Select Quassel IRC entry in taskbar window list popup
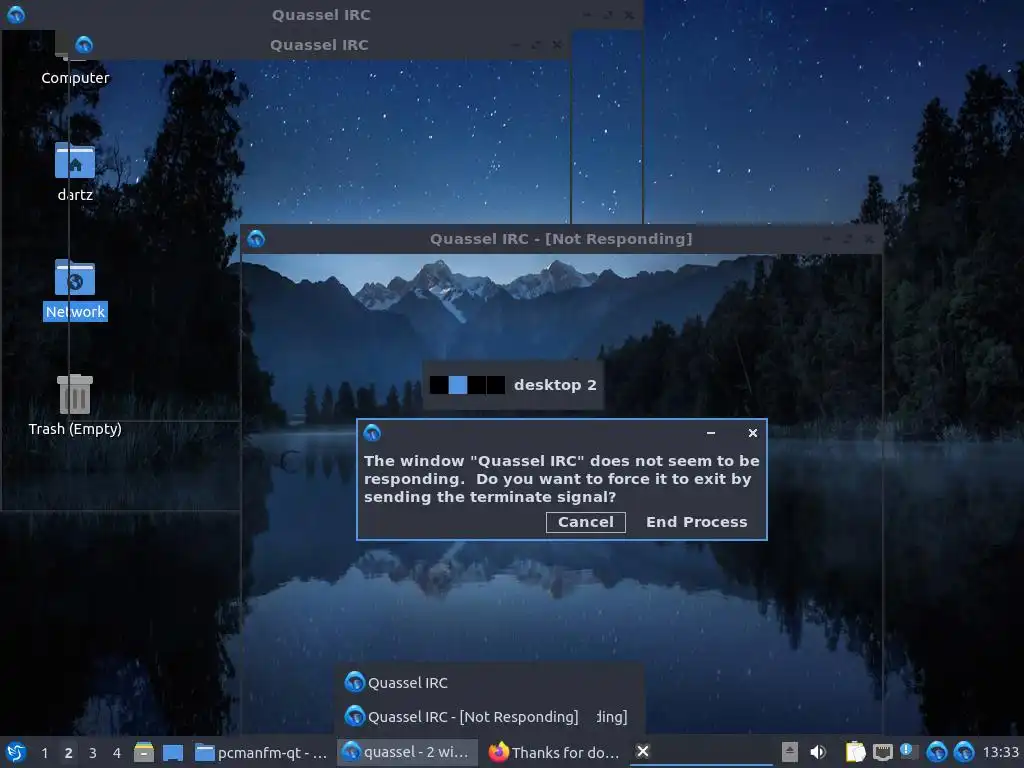Image resolution: width=1024 pixels, height=768 pixels. pyautogui.click(x=490, y=682)
